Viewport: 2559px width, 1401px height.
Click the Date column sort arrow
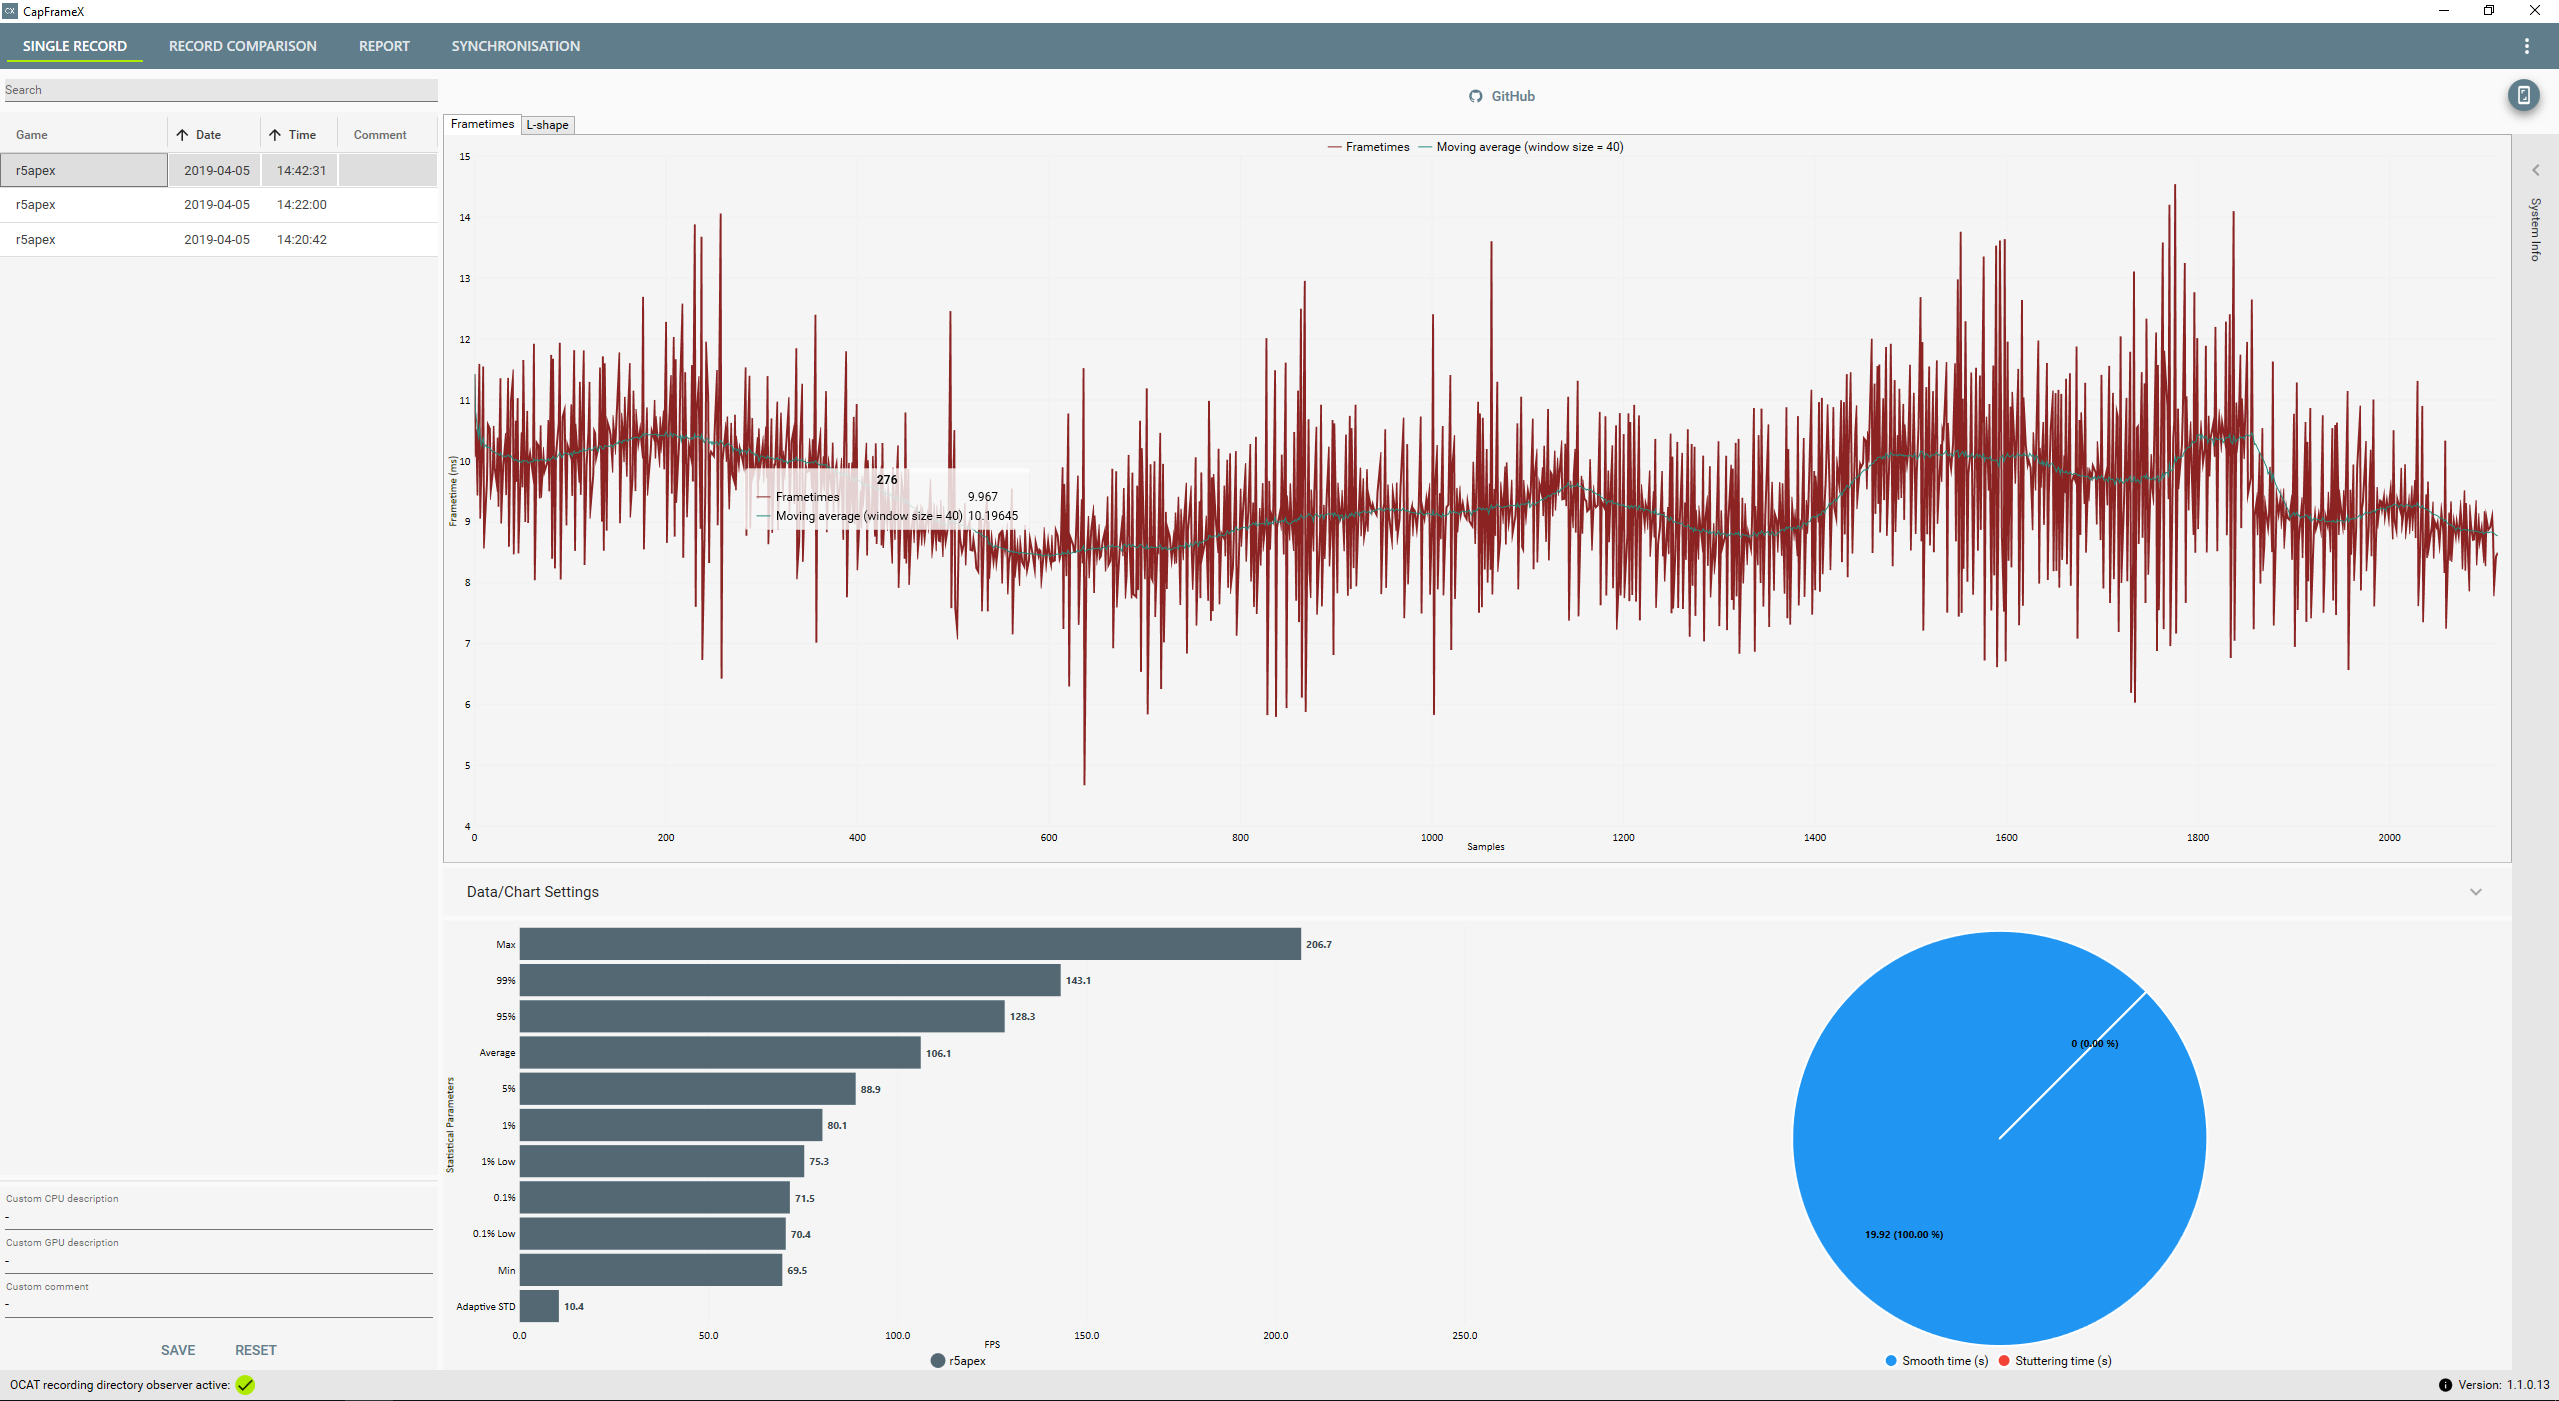(x=182, y=135)
